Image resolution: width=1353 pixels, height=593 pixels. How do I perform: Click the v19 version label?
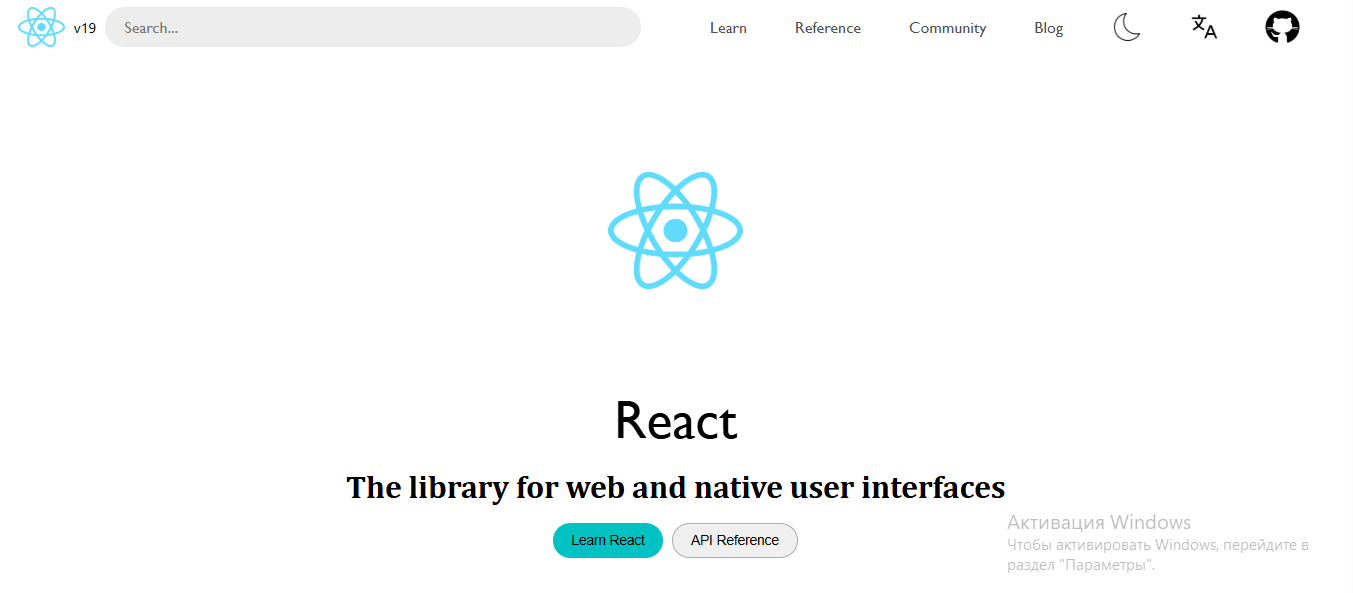[x=85, y=28]
